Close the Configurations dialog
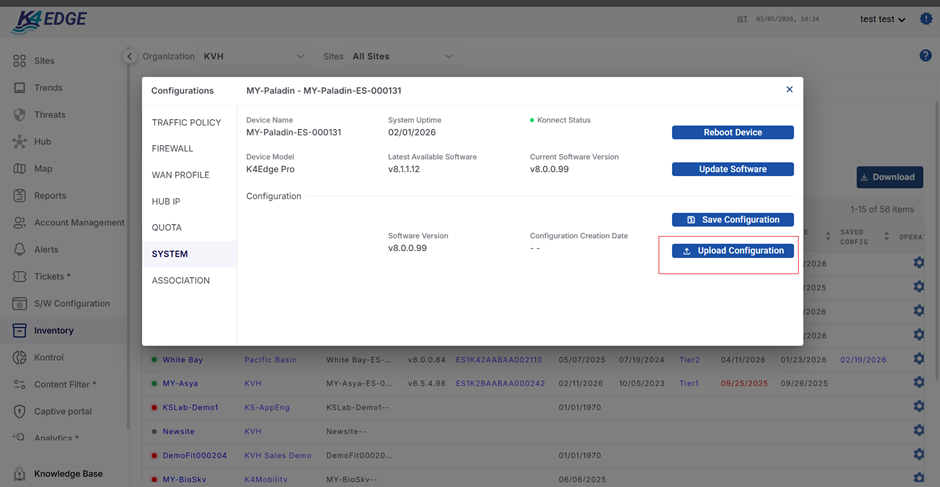Screen dimensions: 940x487 tap(789, 90)
